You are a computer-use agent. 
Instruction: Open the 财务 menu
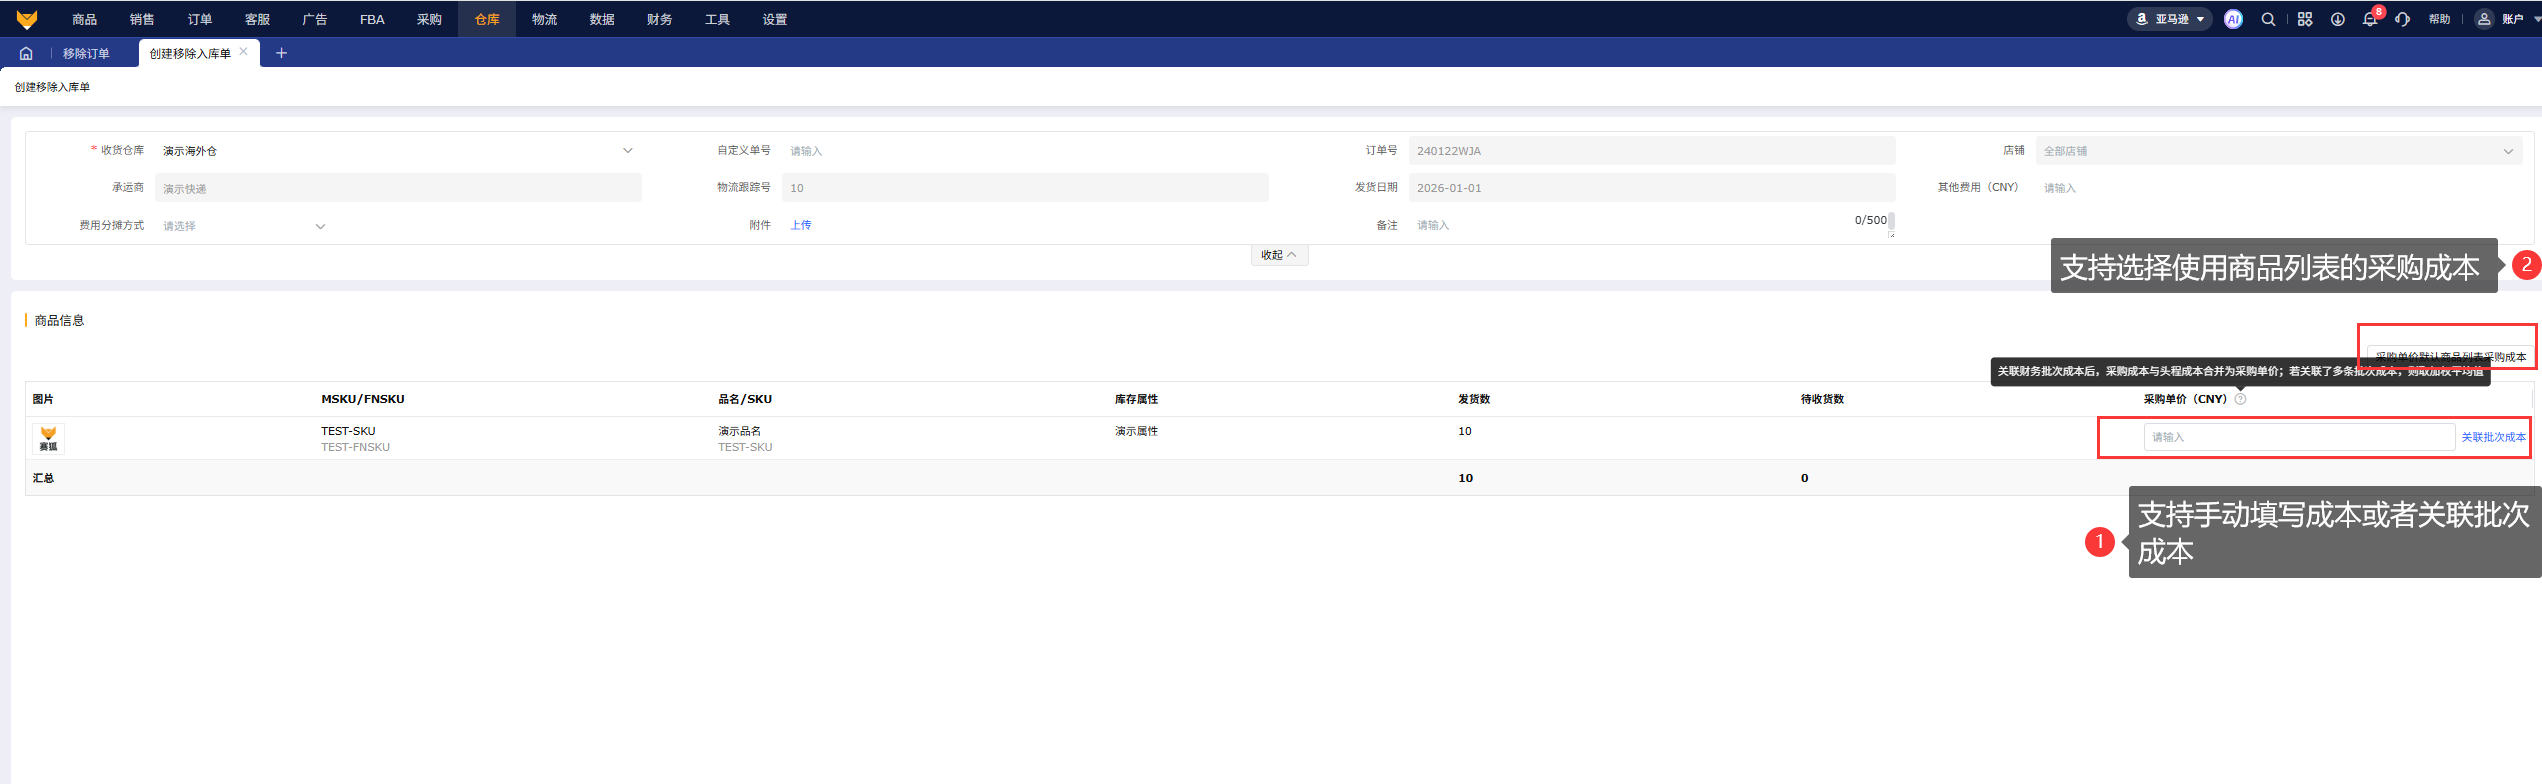pyautogui.click(x=660, y=19)
